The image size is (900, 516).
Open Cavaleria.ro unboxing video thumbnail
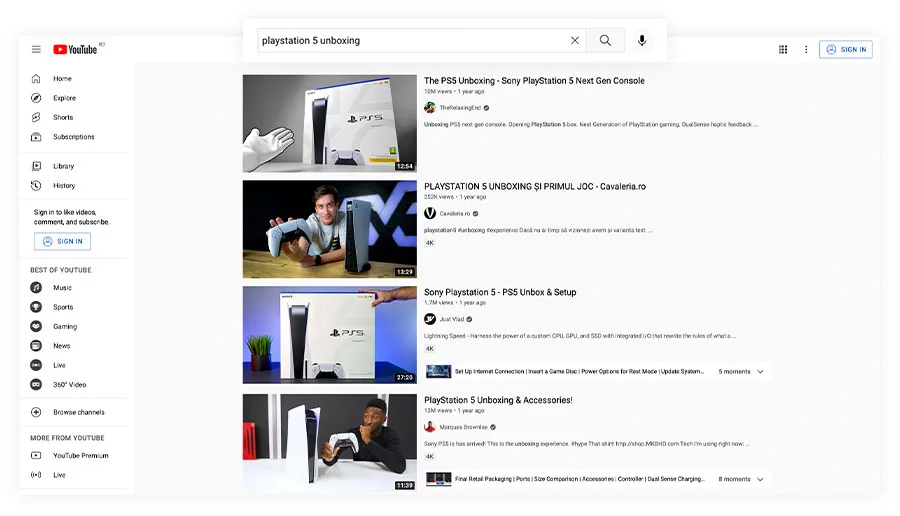(x=329, y=229)
